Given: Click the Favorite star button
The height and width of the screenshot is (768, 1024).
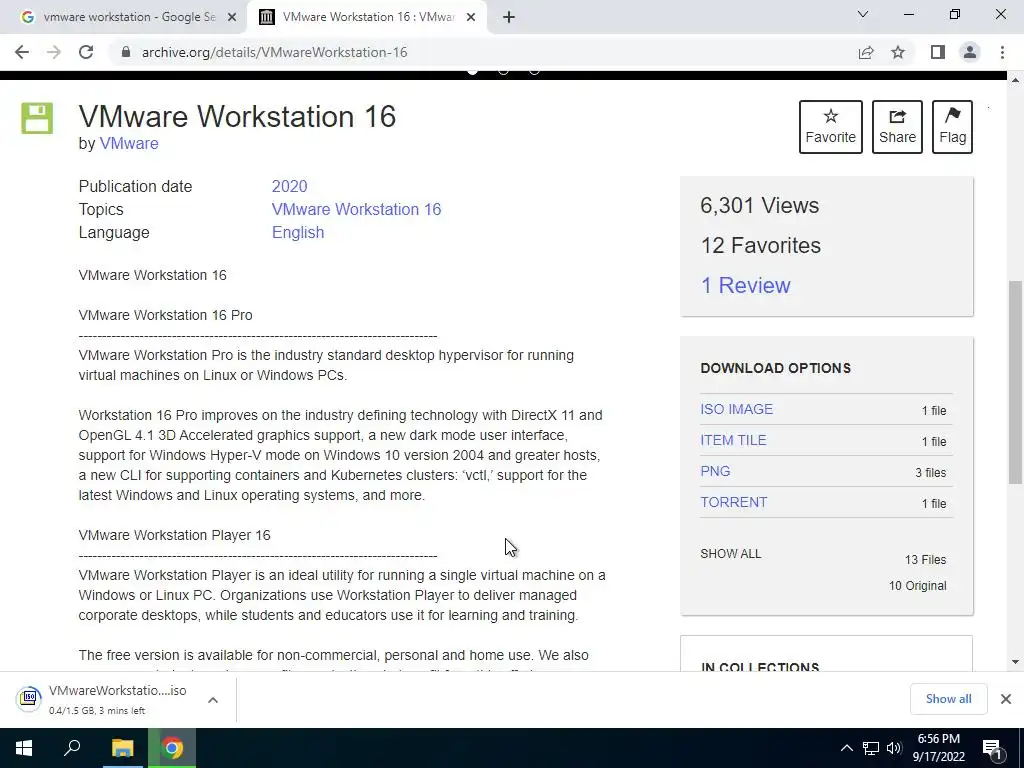Looking at the screenshot, I should 831,127.
